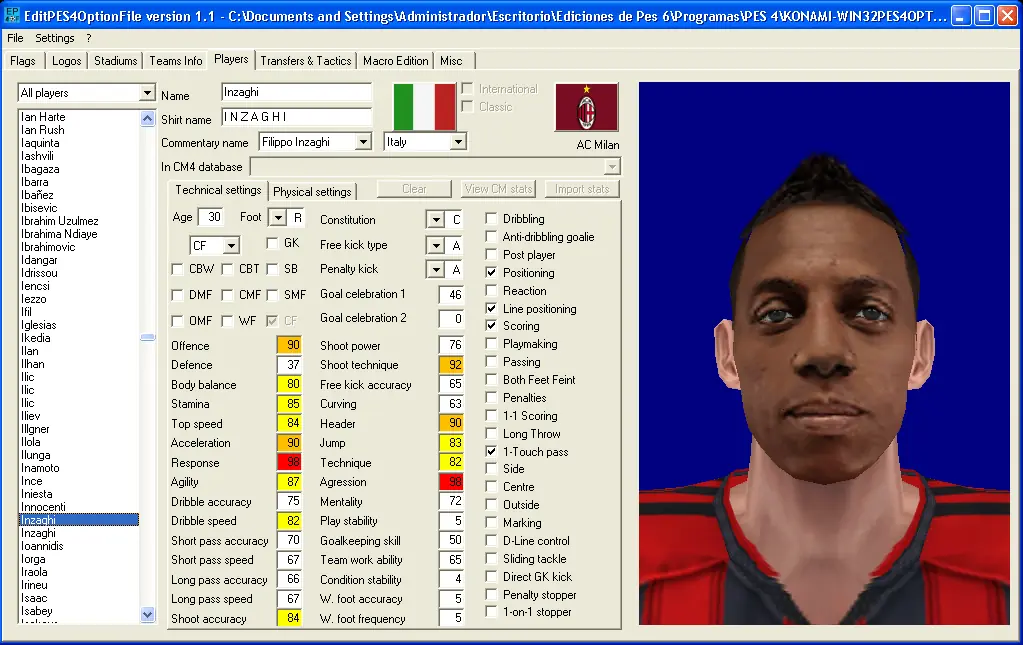Open the Penalty kick dropdown
This screenshot has width=1023, height=645.
point(435,269)
